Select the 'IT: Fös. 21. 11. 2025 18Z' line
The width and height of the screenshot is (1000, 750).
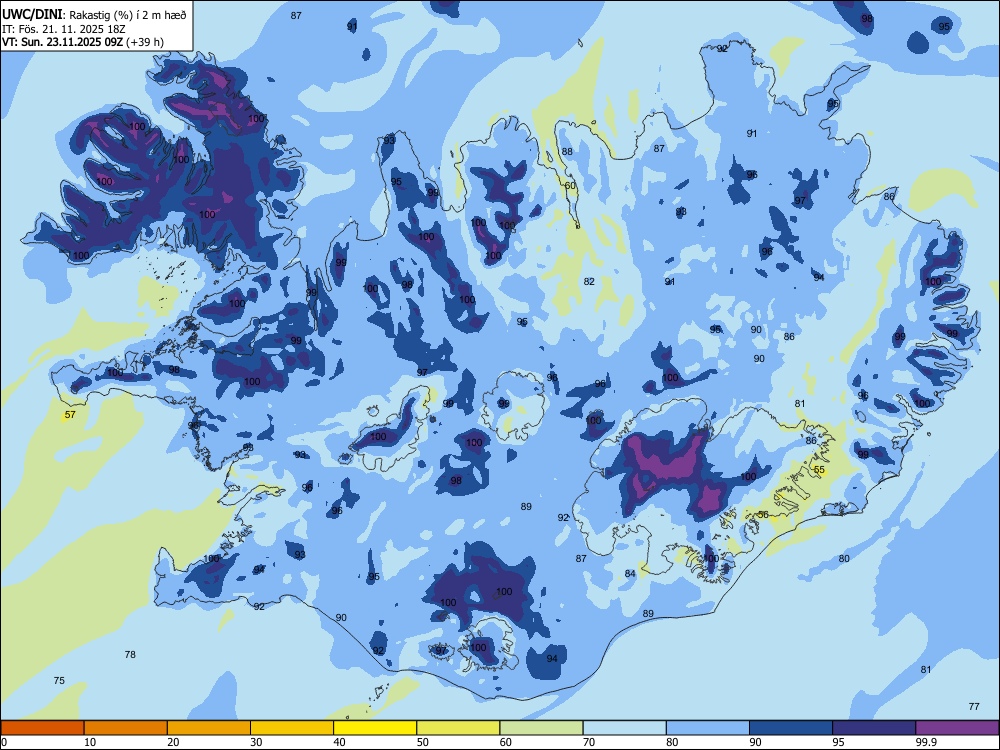(64, 29)
